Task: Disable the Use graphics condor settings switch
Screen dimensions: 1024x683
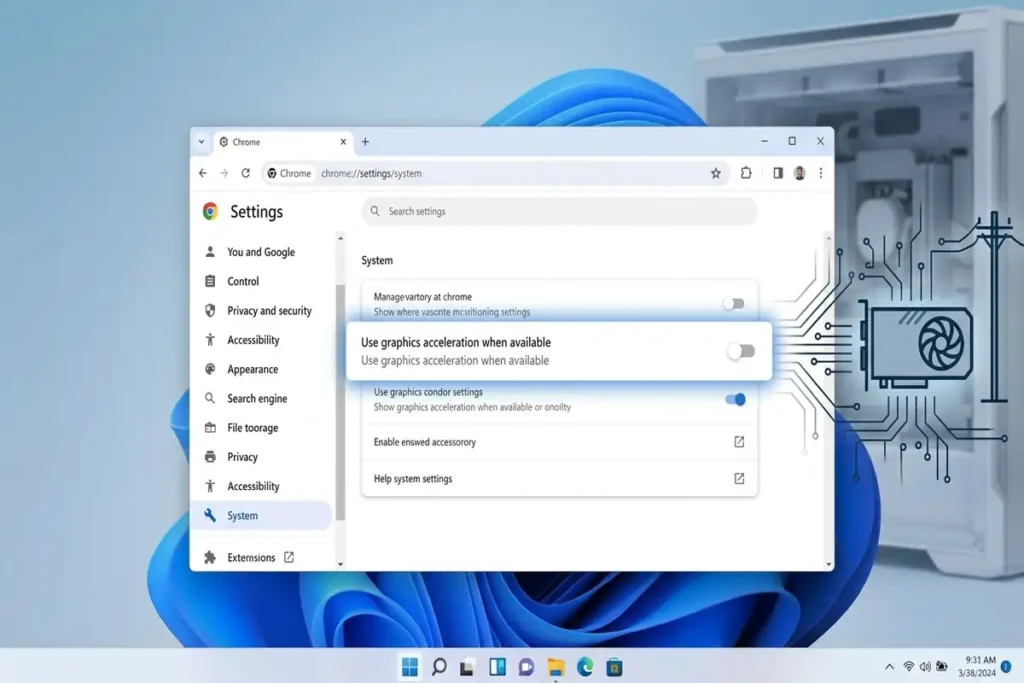Action: click(735, 399)
